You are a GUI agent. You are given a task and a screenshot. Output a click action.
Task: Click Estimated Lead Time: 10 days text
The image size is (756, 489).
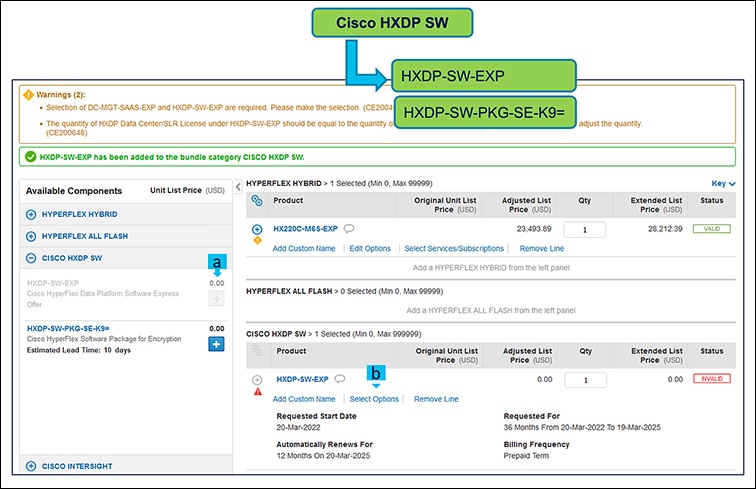click(79, 350)
